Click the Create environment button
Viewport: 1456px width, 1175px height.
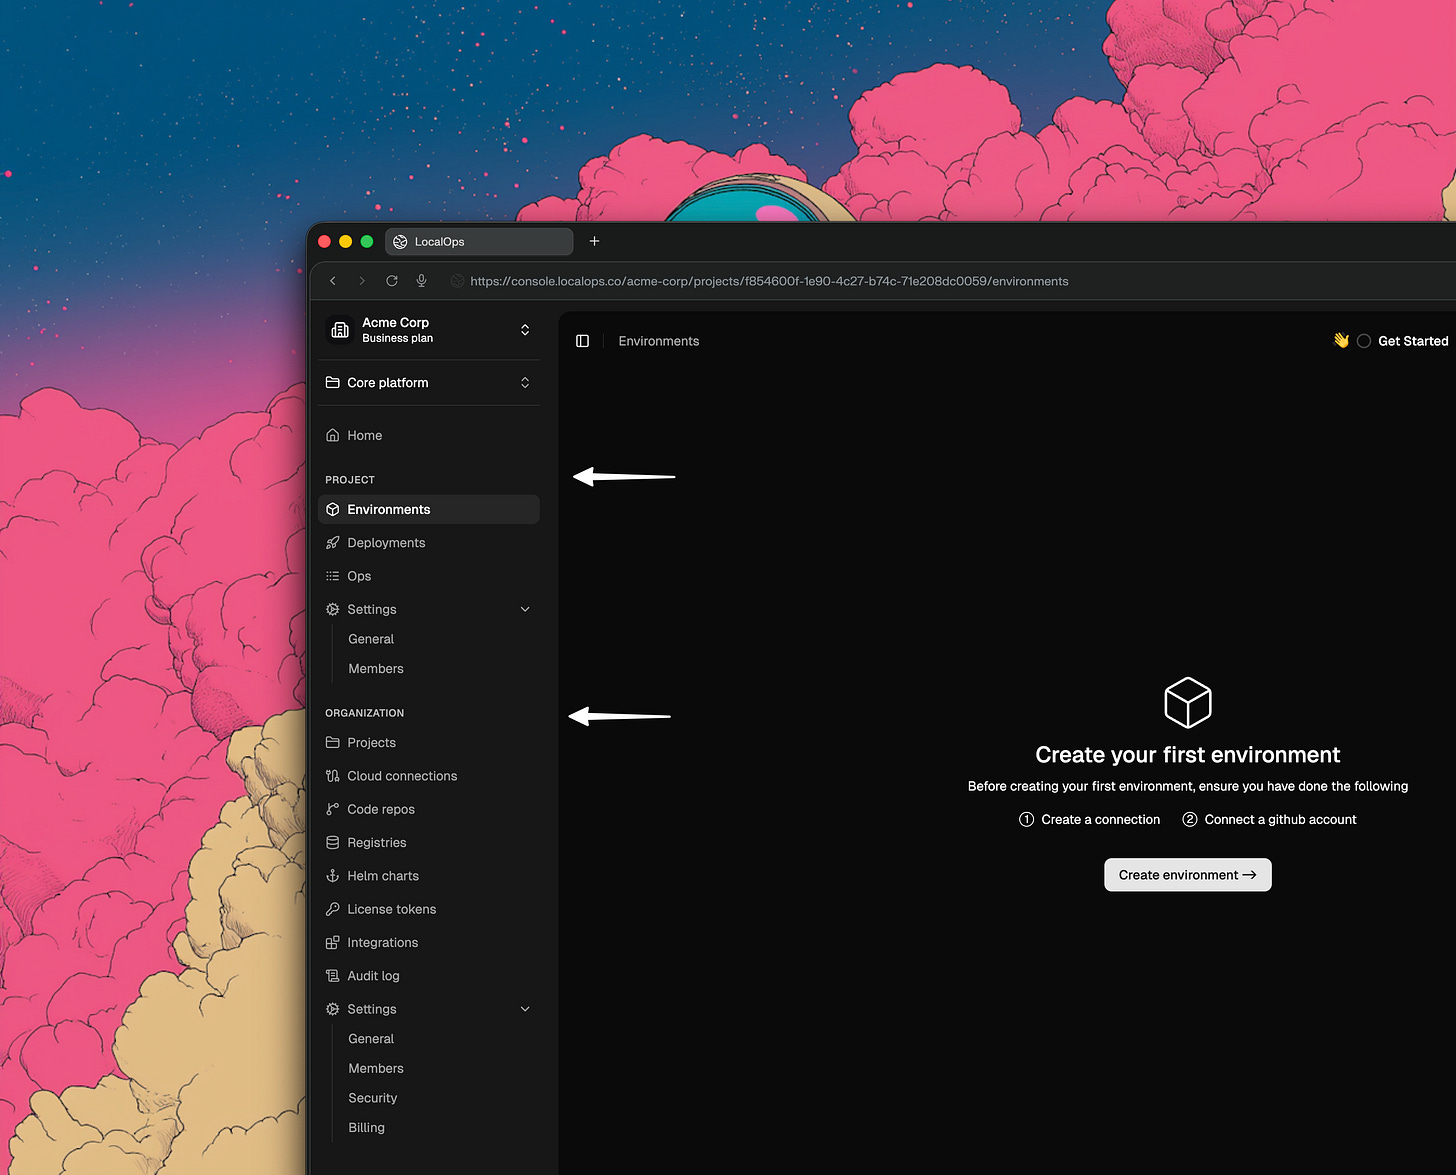(1187, 875)
